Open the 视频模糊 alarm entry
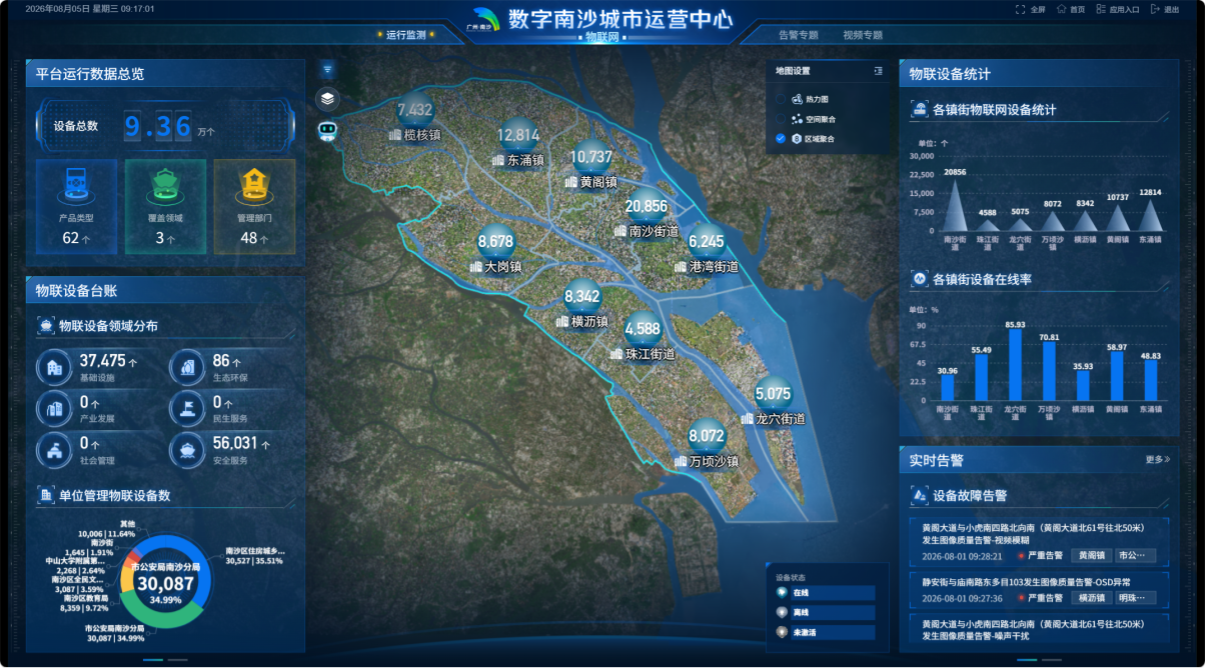 pos(1039,542)
